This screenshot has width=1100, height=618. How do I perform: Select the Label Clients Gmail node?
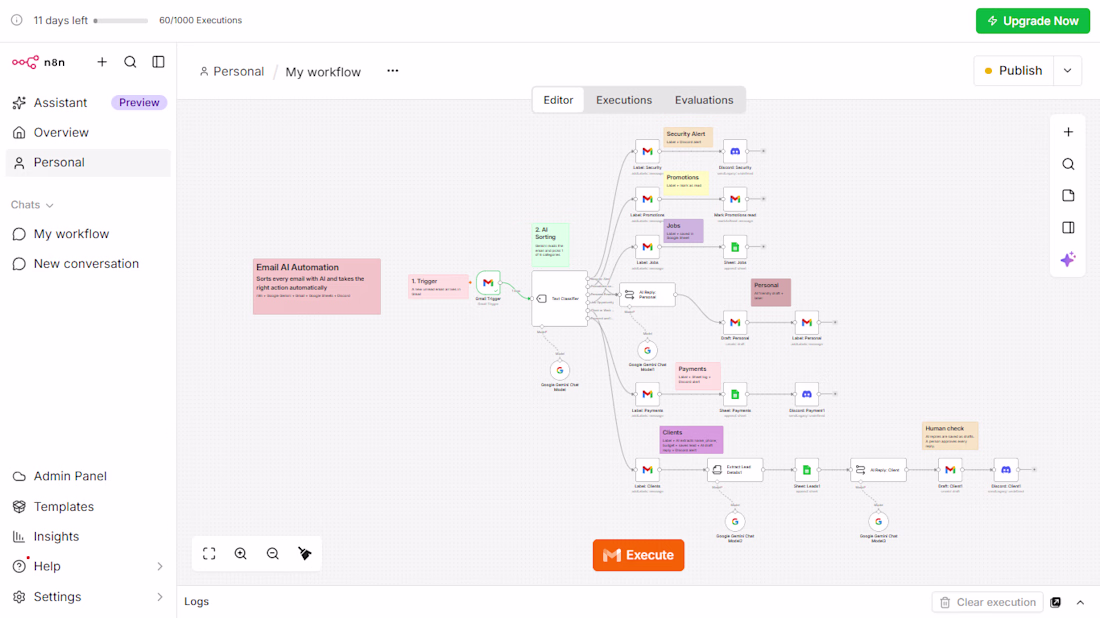[x=648, y=470]
